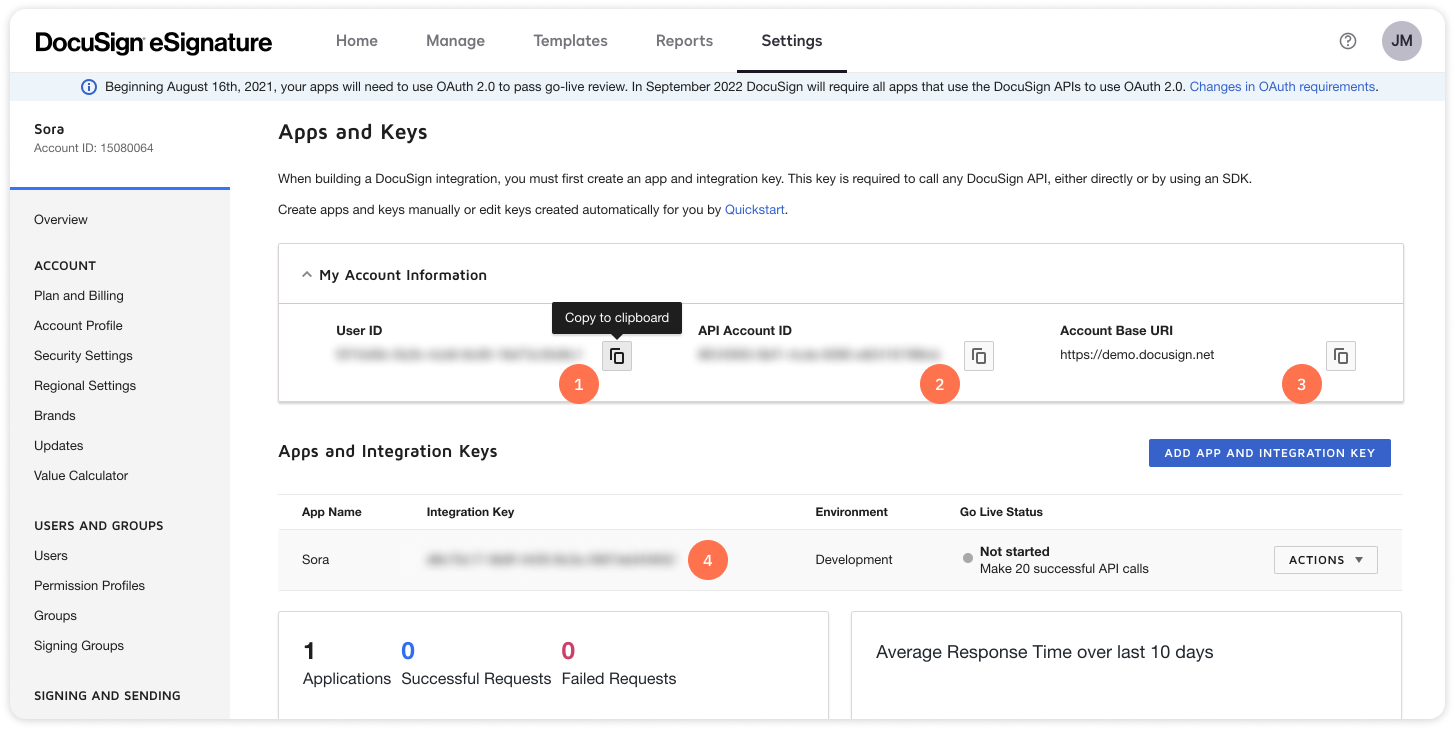Open the Templates tab

point(570,41)
